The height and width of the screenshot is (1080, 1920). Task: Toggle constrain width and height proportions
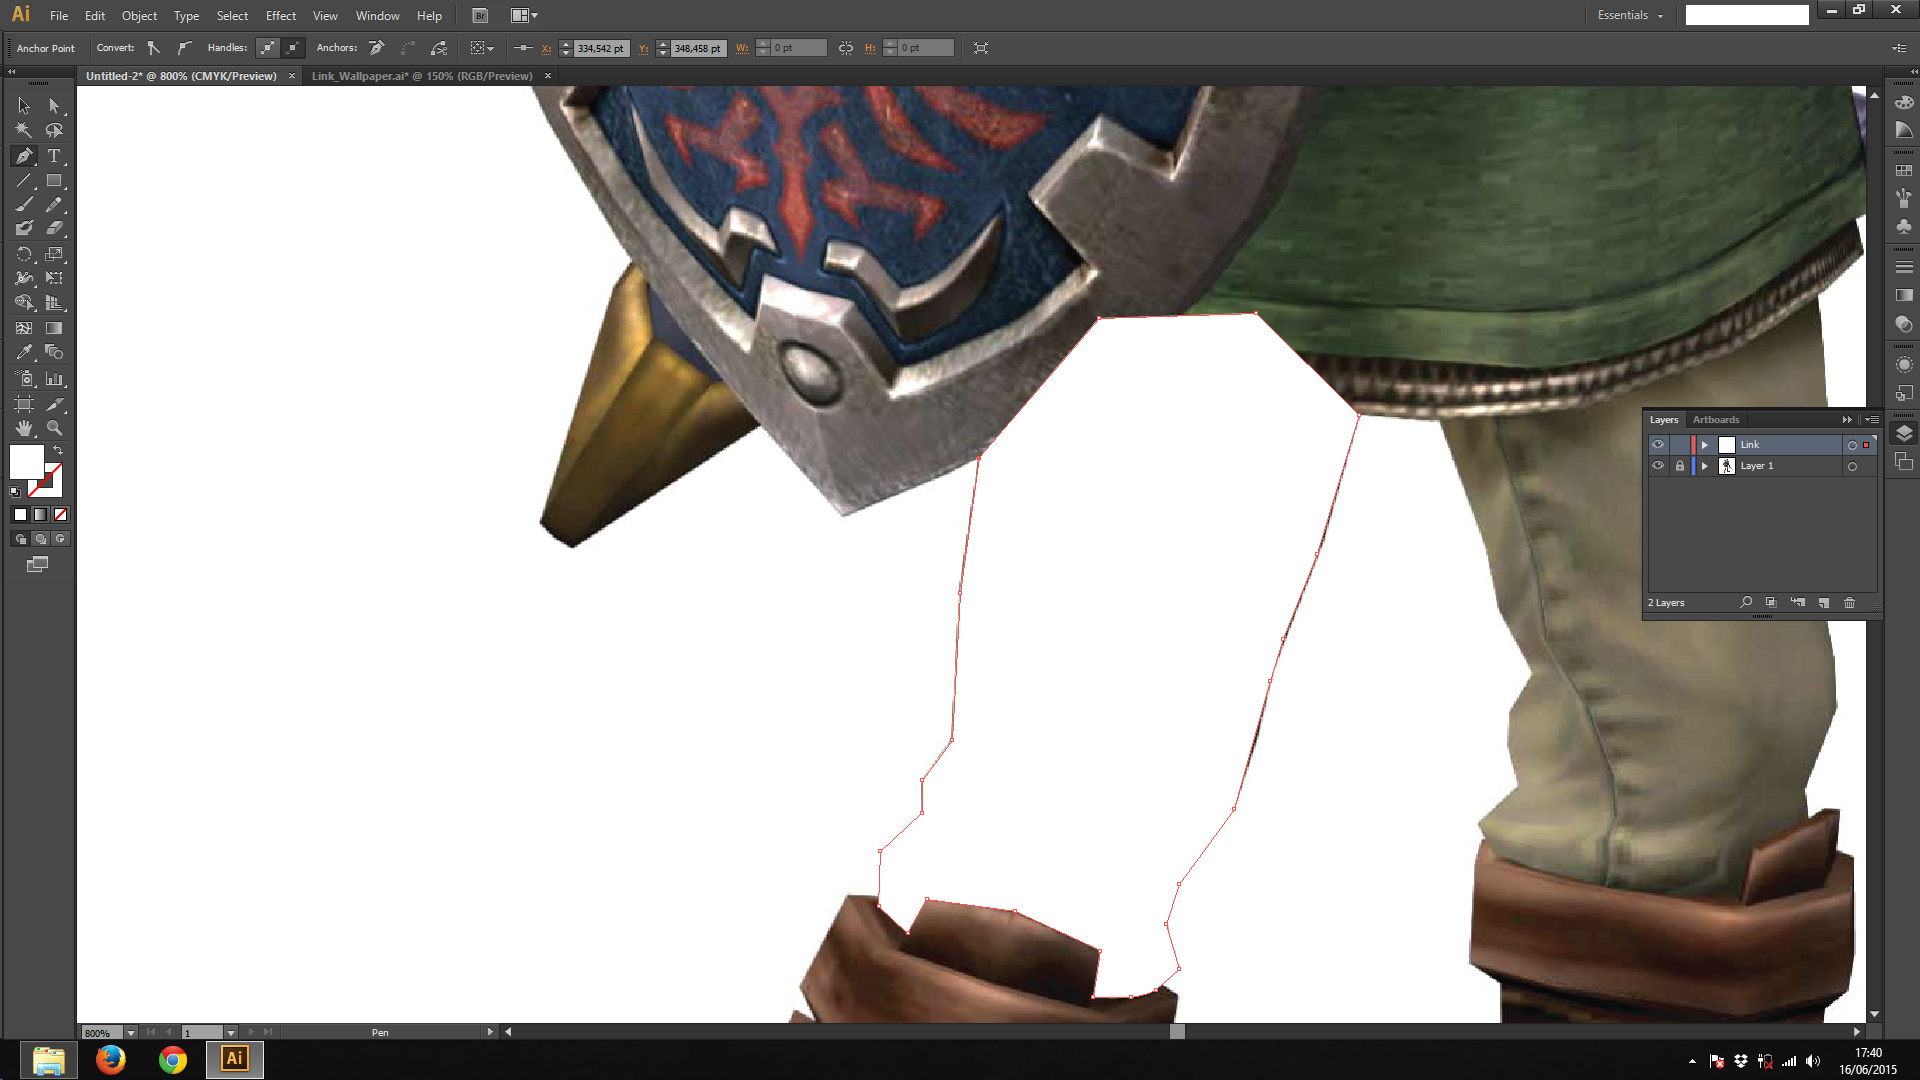click(846, 48)
